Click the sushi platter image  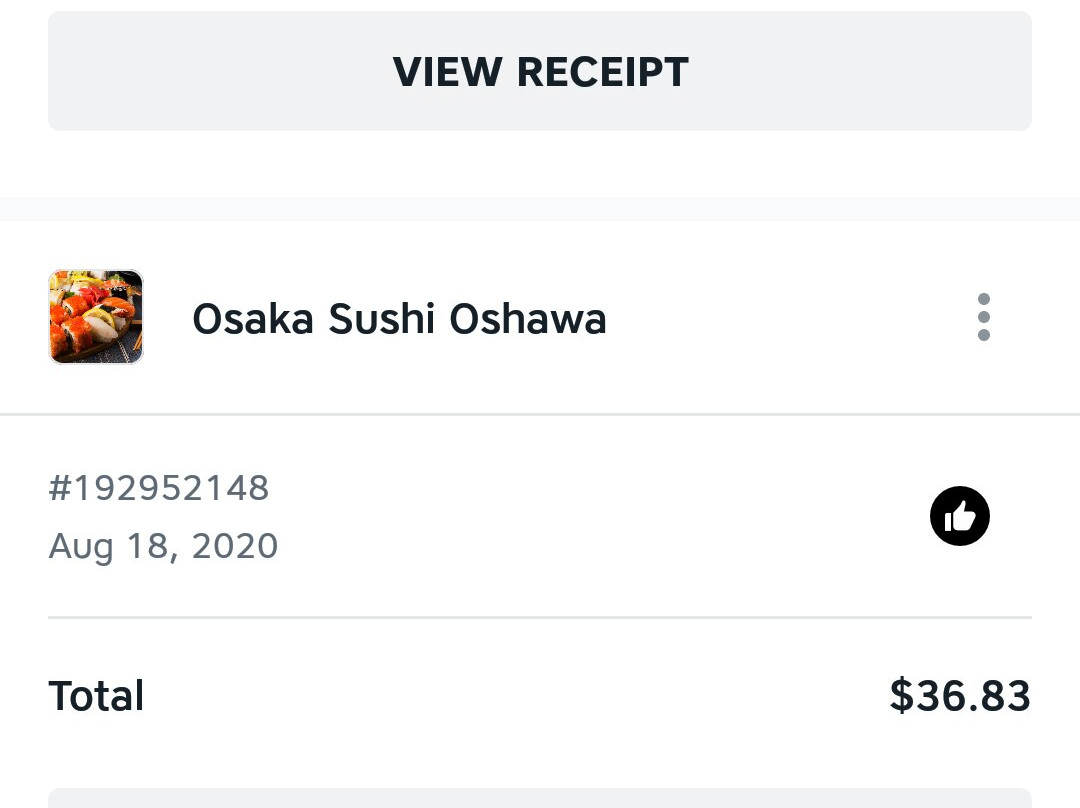tap(96, 316)
